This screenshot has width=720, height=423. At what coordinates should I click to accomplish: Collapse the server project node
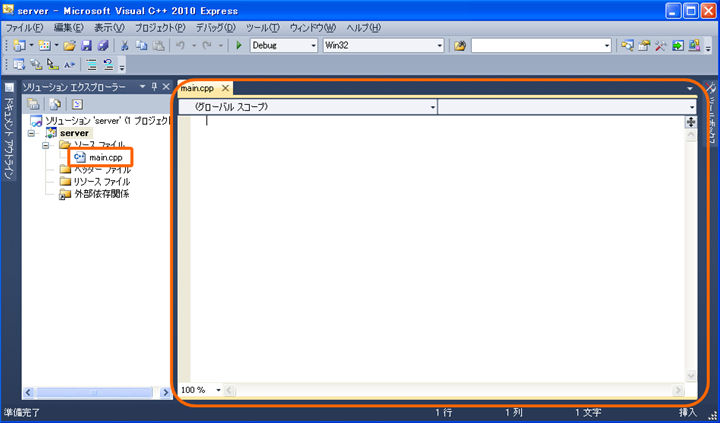(x=32, y=133)
